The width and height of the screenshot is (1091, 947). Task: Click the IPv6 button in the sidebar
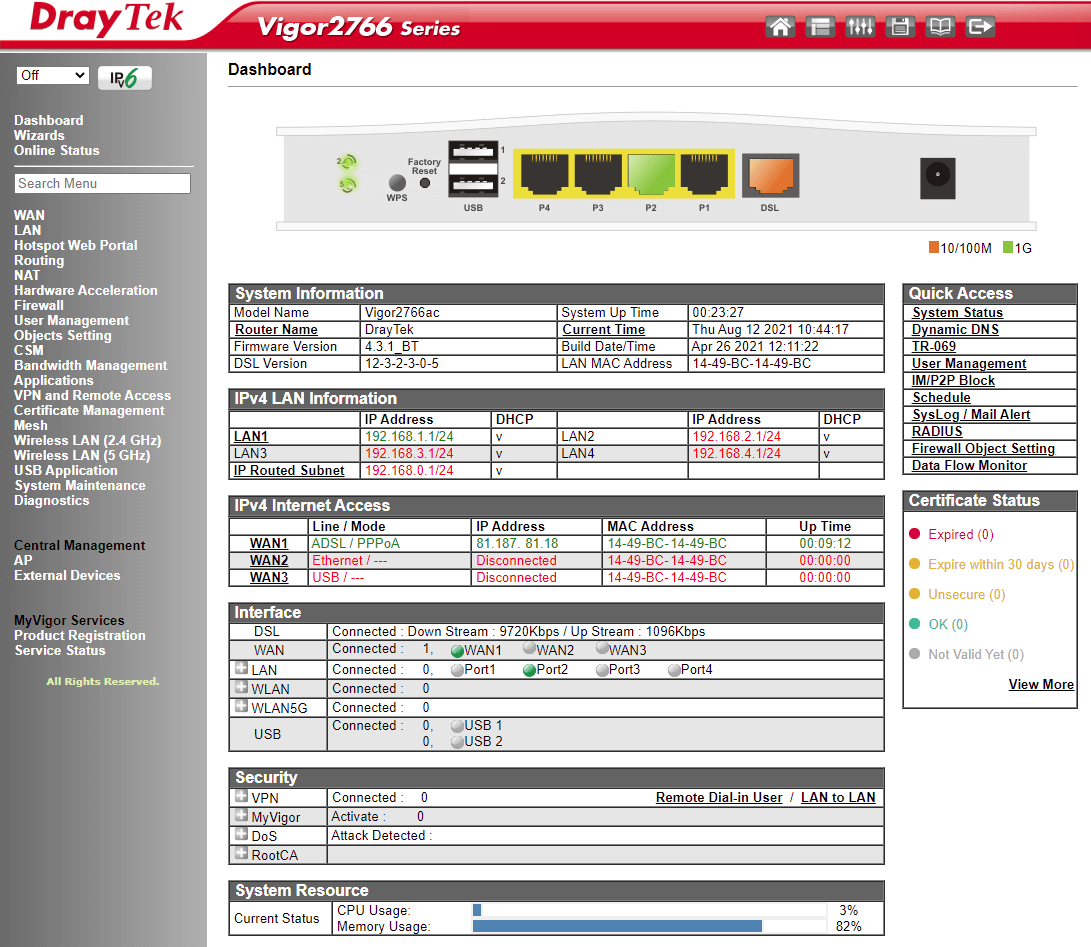[124, 76]
